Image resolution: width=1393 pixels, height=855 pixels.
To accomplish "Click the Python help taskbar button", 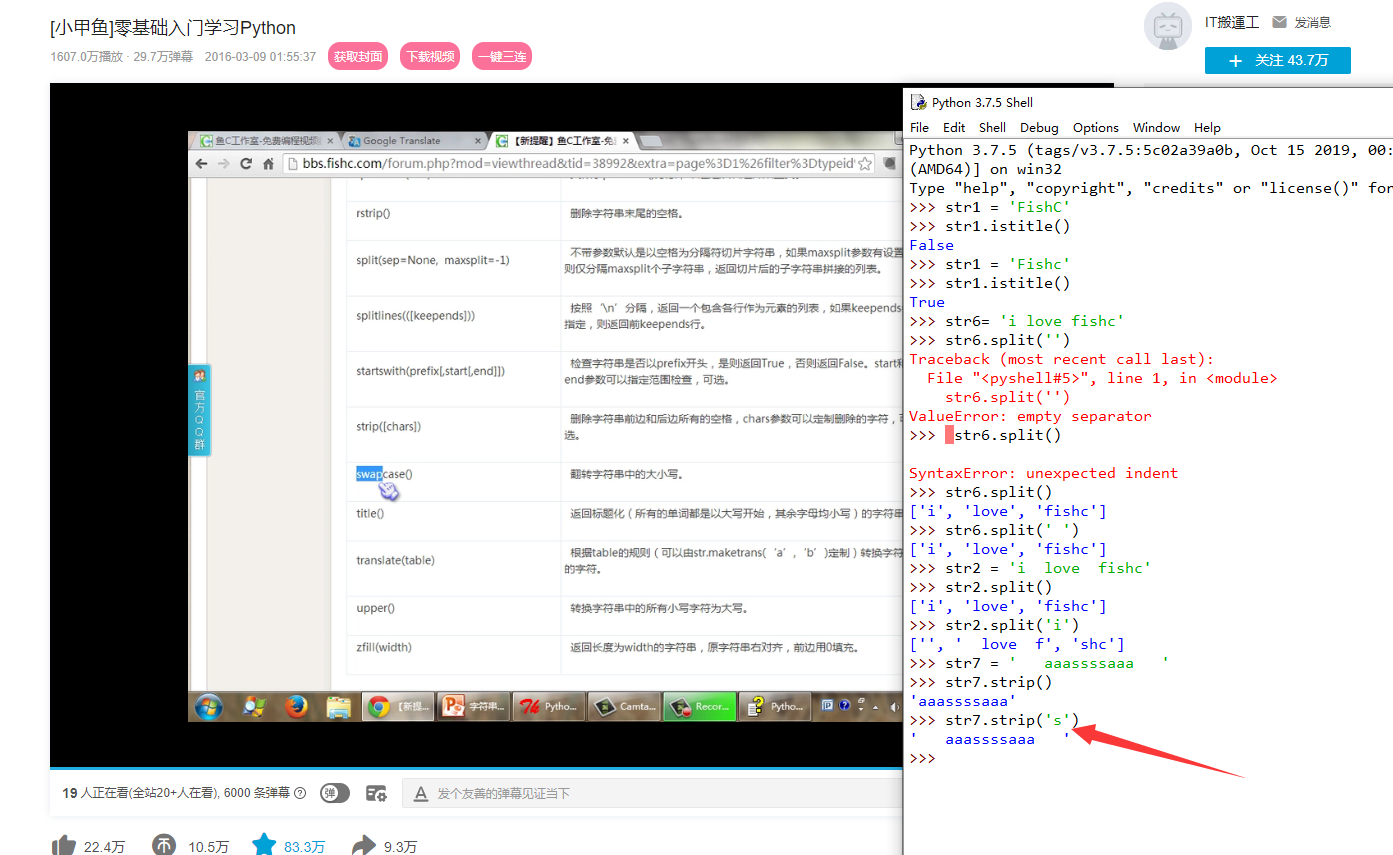I will (775, 706).
